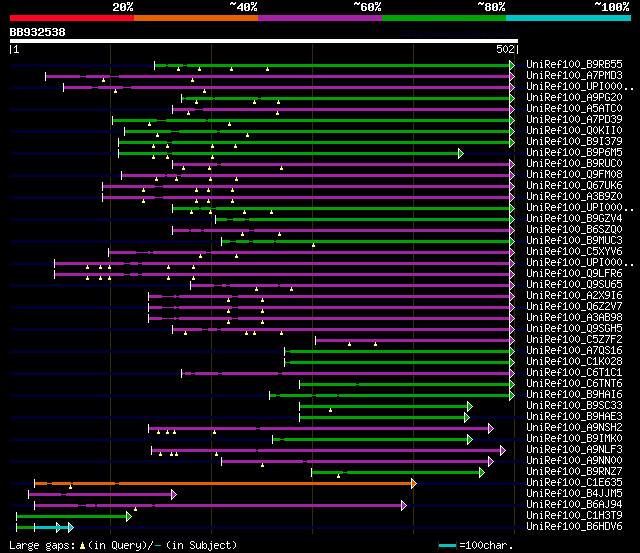Select the UniRef100_C1E635 label
The width and height of the screenshot is (640, 553).
[x=574, y=482]
